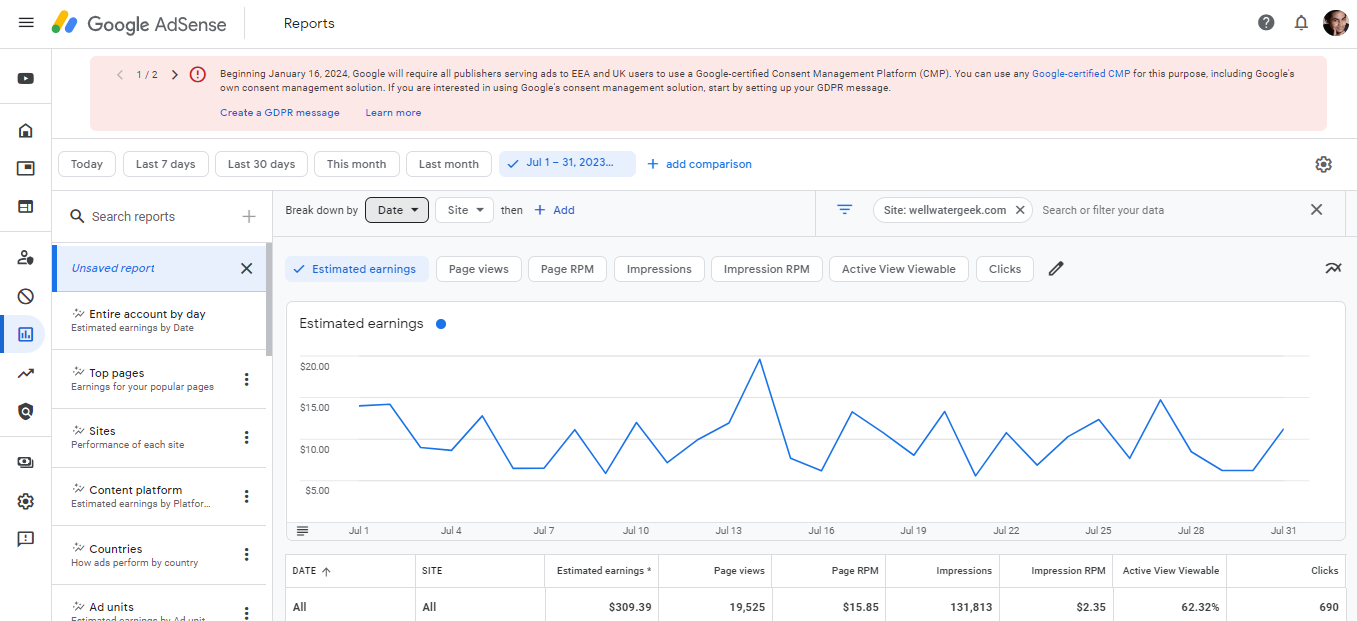Toggle the Active View Viewable metric chip
The image size is (1357, 621).
[x=899, y=269]
